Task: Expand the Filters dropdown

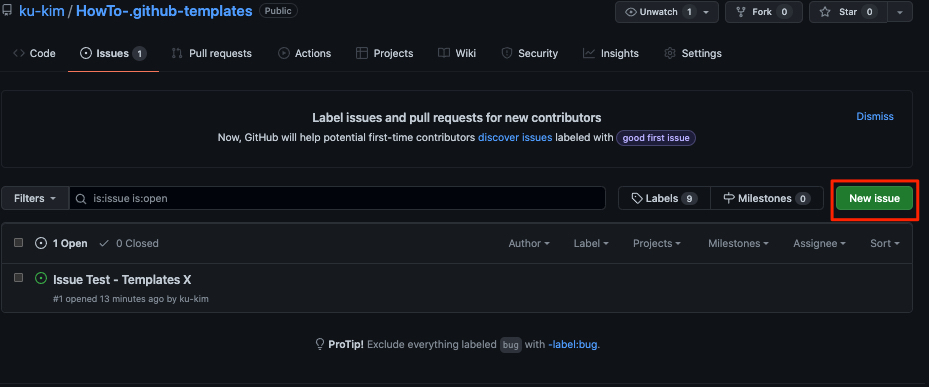Action: coord(35,199)
